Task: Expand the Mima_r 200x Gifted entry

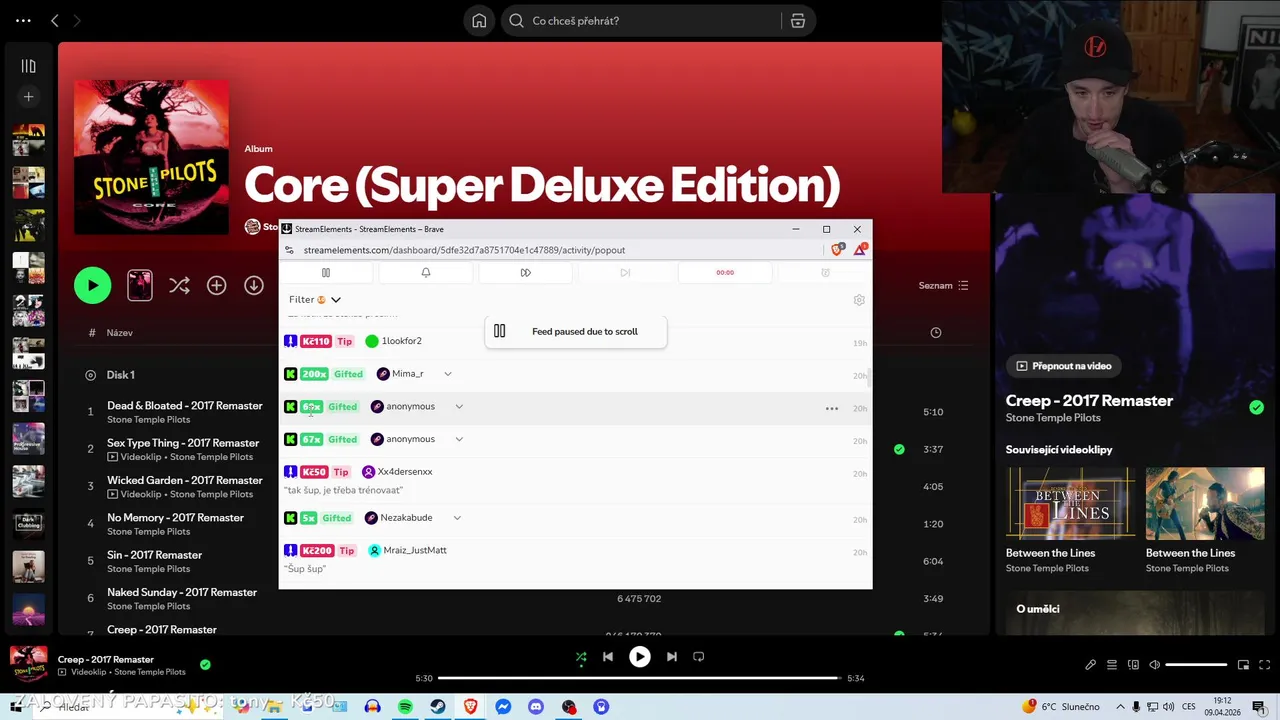Action: [448, 374]
